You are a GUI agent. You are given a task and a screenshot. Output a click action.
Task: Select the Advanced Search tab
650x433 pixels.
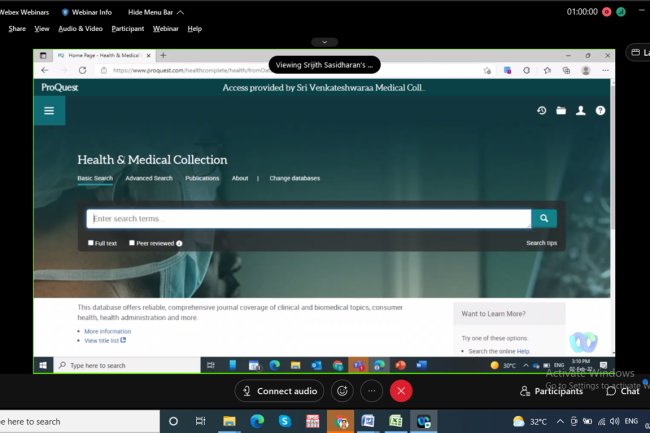pos(149,178)
